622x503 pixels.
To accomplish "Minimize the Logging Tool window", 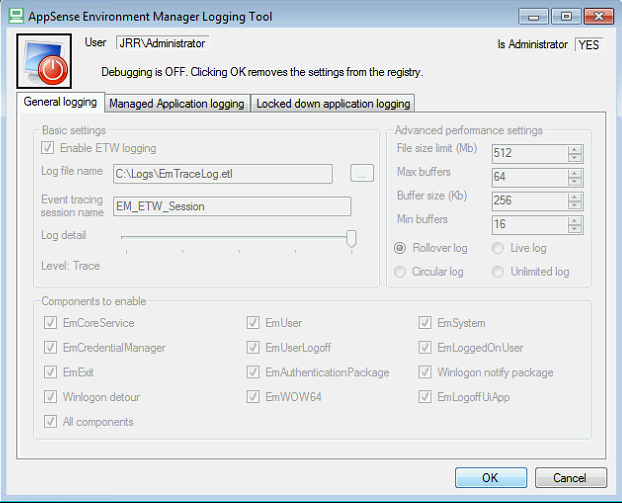I will point(533,17).
